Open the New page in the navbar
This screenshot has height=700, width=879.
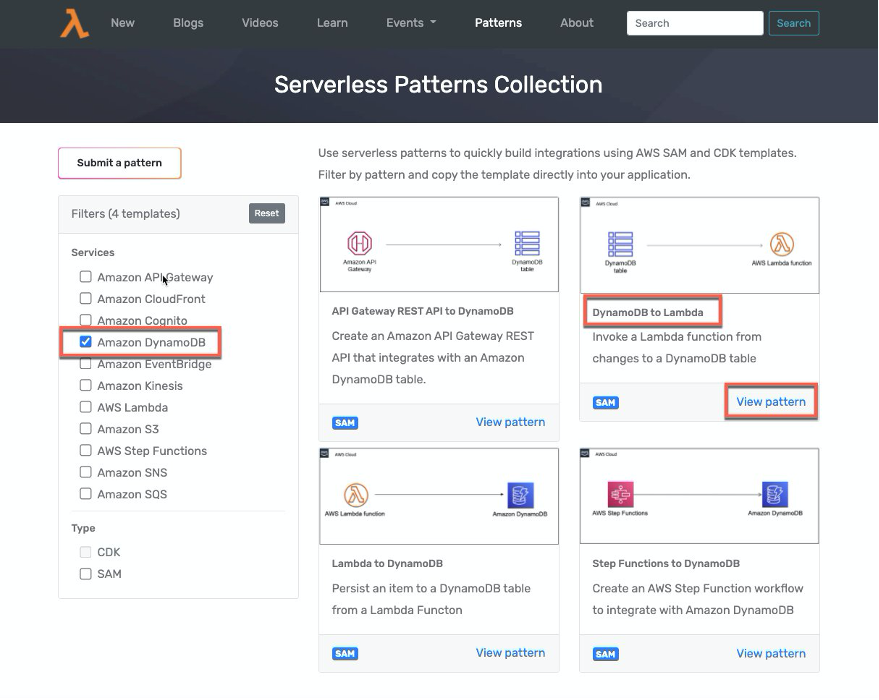coord(122,23)
